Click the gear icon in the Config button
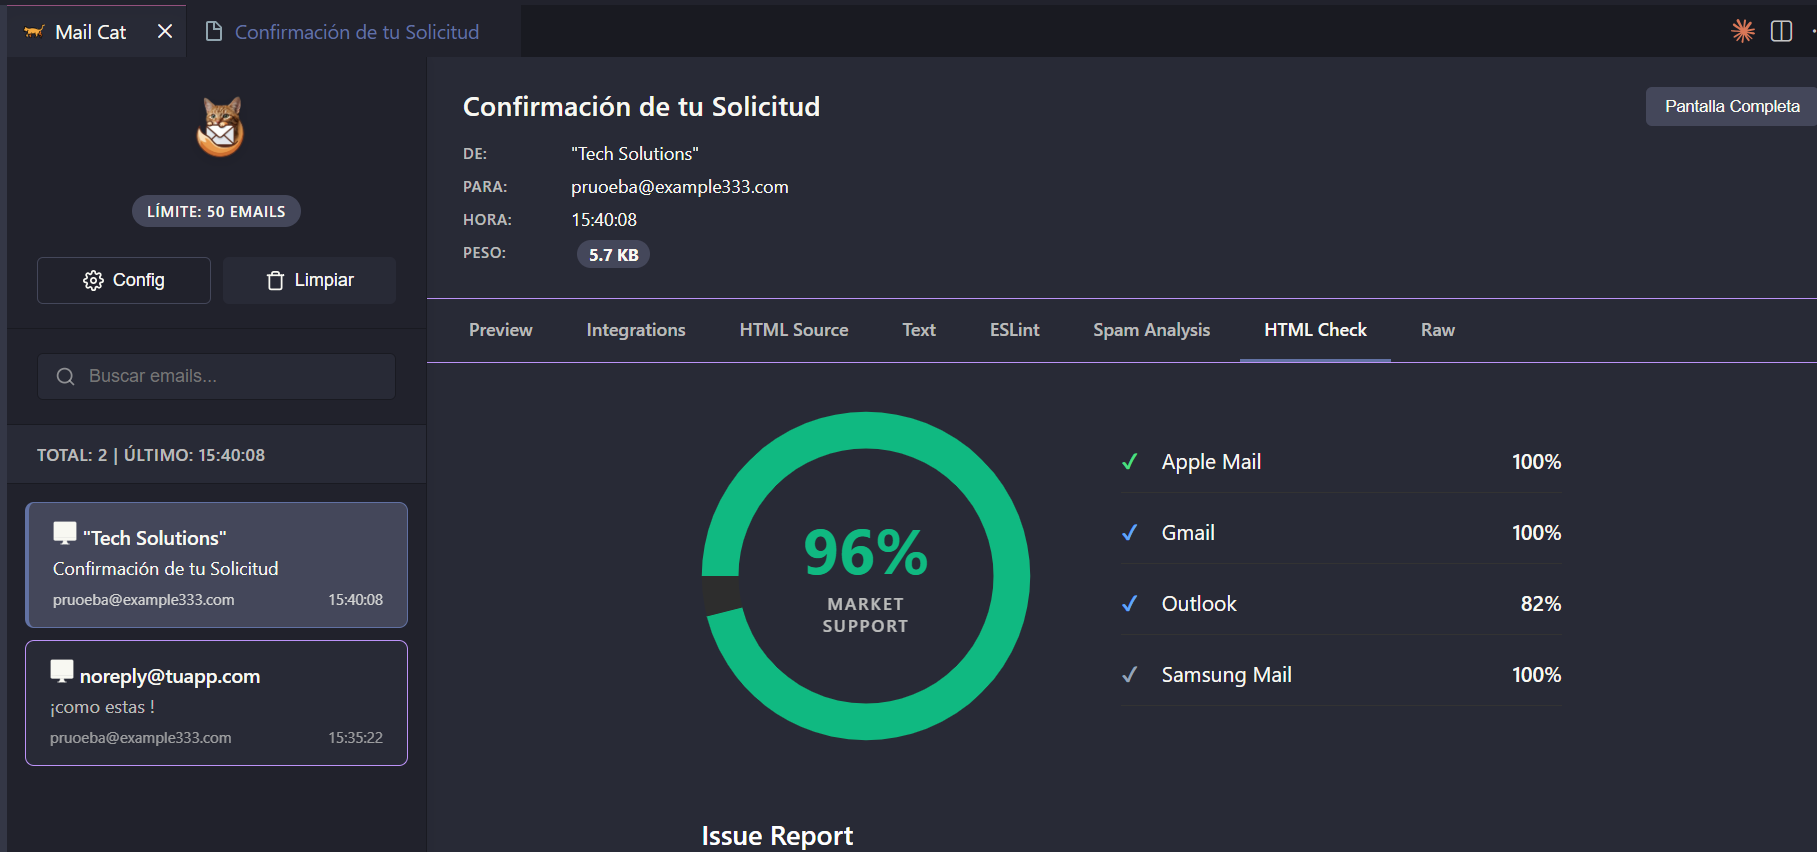 point(93,281)
